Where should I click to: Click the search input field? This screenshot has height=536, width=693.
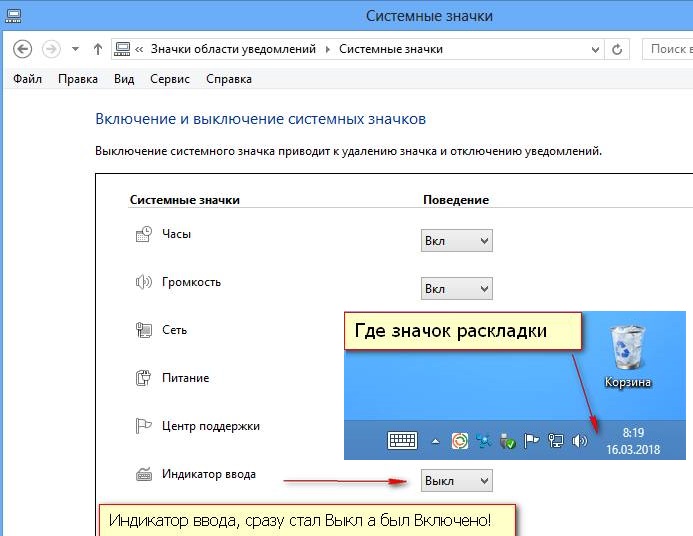pos(668,49)
